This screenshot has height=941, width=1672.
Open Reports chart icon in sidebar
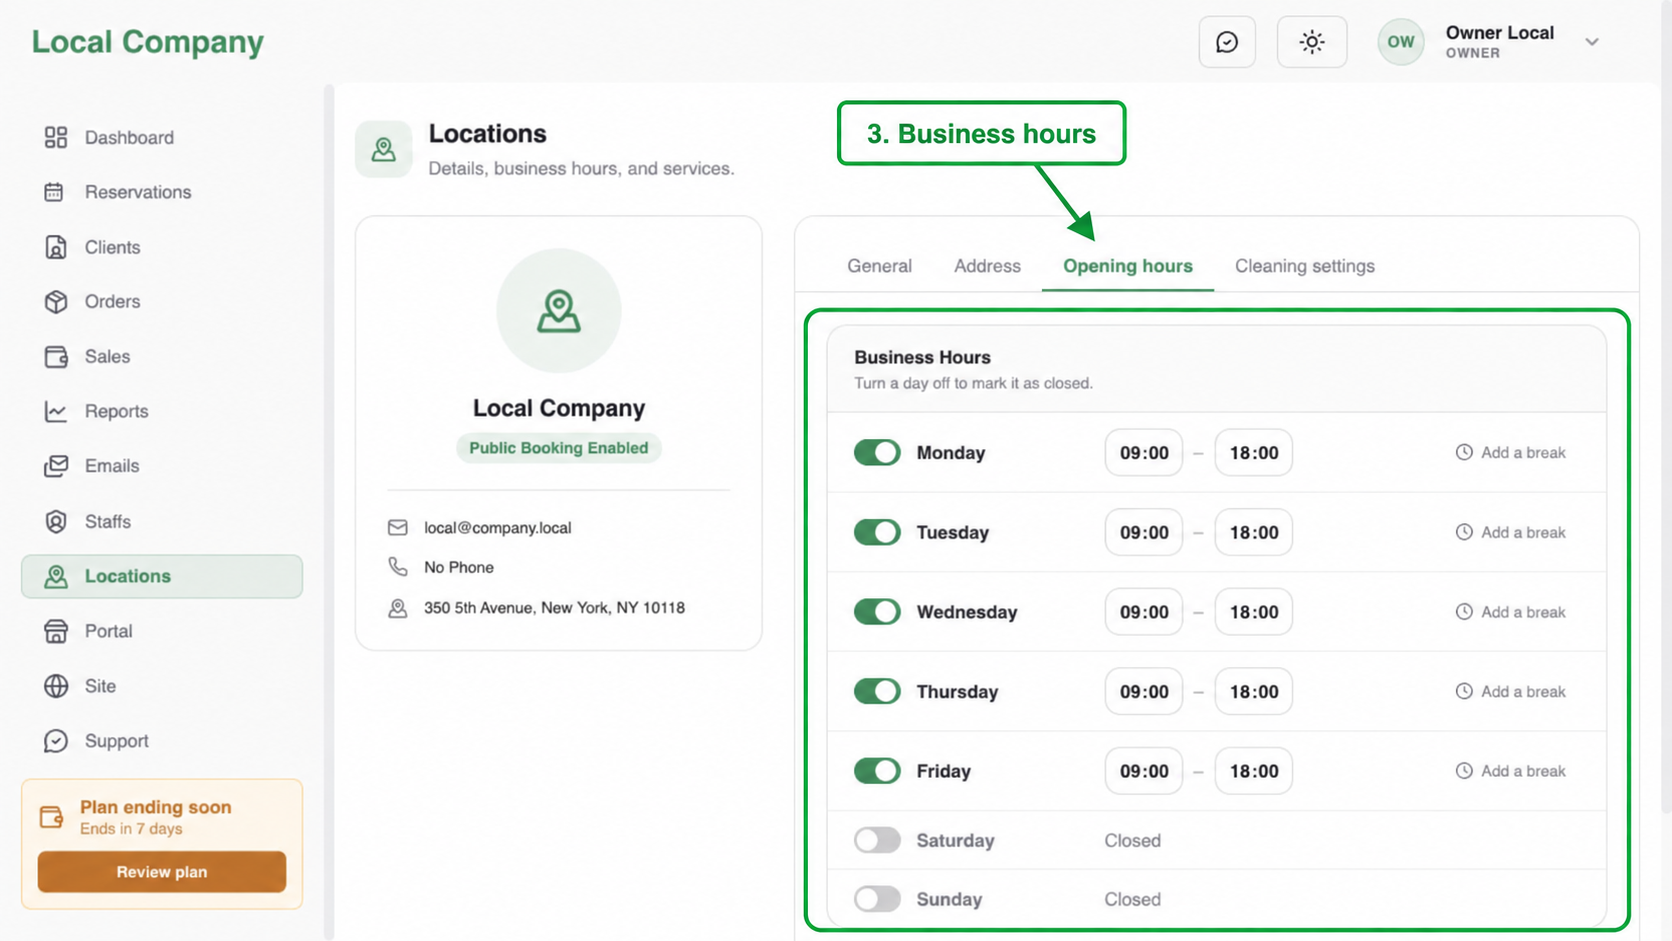[x=55, y=411]
